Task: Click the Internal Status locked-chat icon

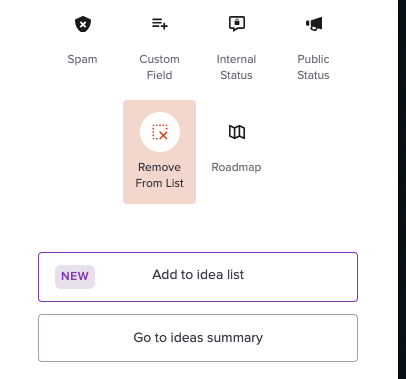Action: pos(237,24)
